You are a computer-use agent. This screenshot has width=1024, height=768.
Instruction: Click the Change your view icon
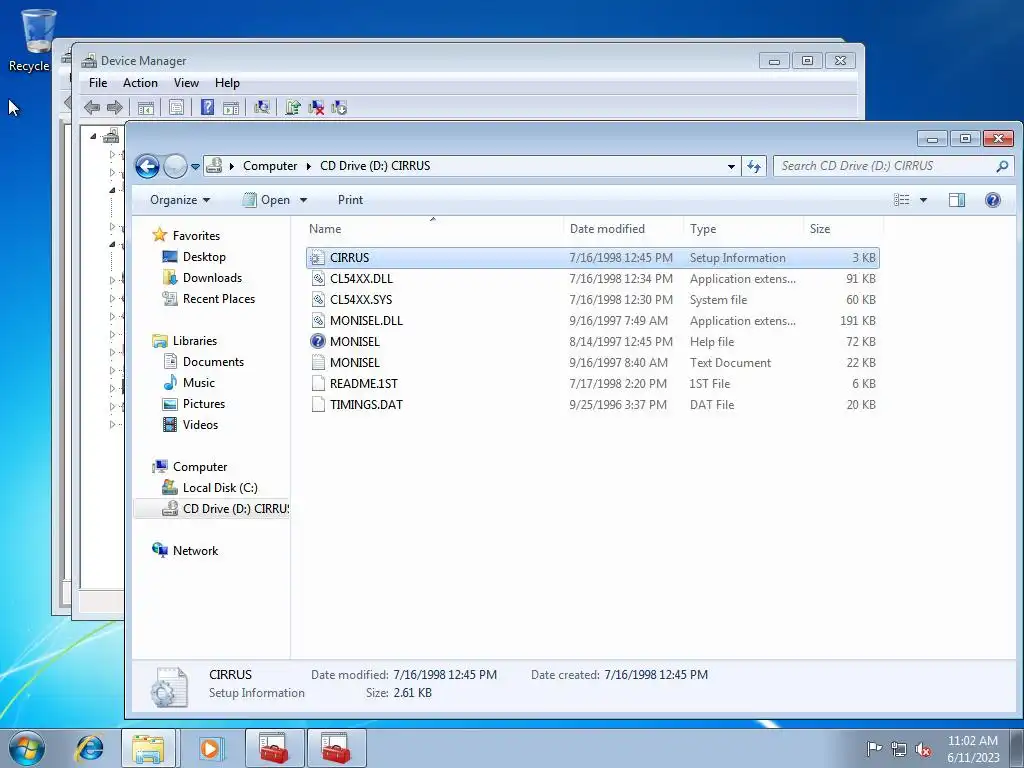click(x=901, y=200)
